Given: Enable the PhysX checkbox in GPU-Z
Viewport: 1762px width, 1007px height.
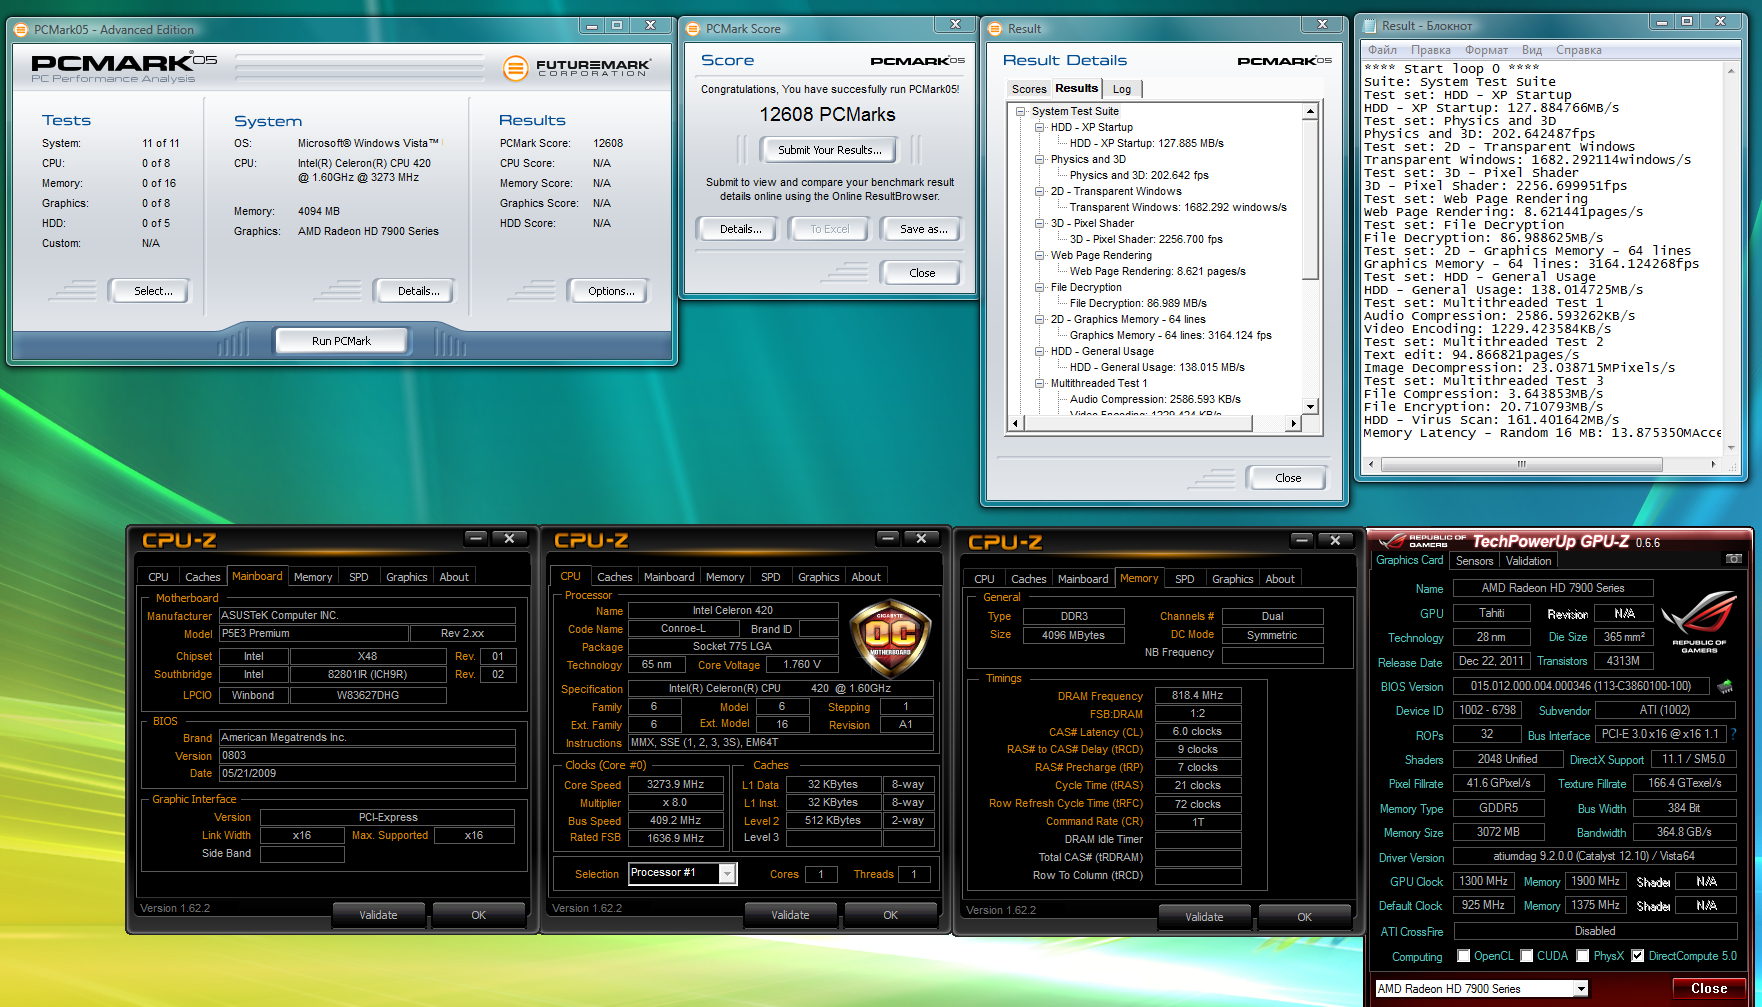Looking at the screenshot, I should click(x=1583, y=956).
